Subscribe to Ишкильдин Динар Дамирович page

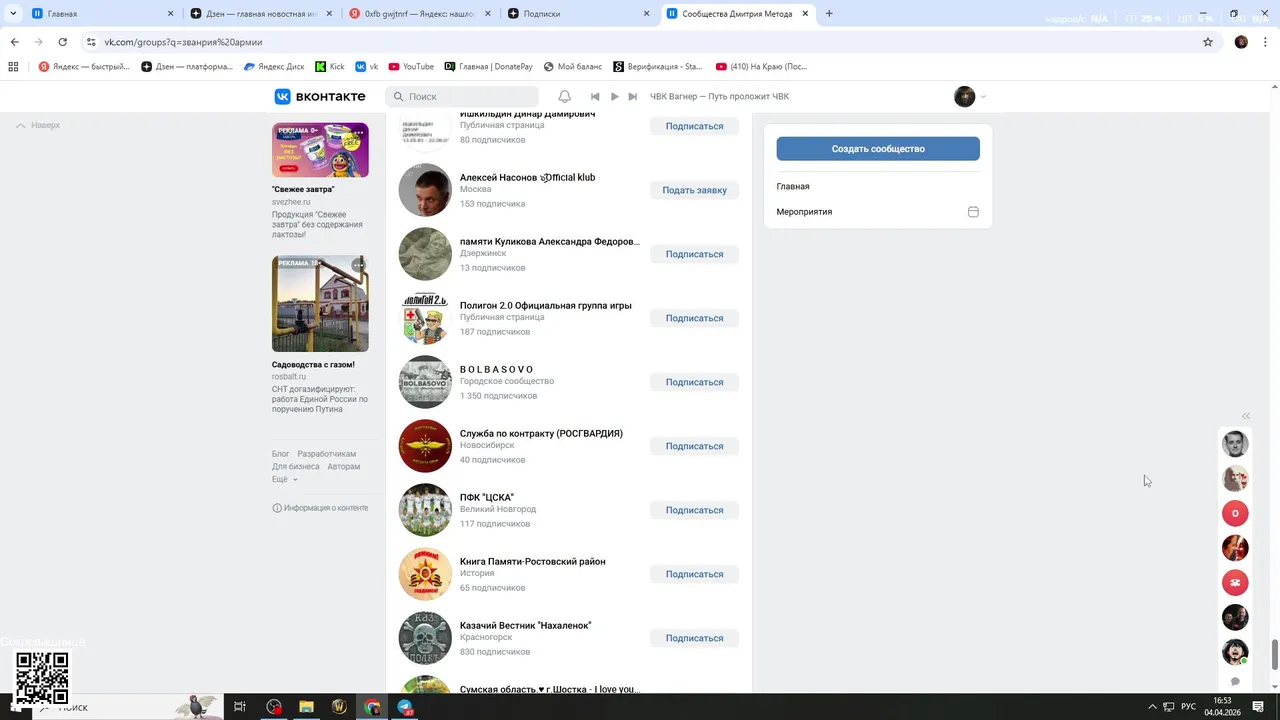[694, 126]
